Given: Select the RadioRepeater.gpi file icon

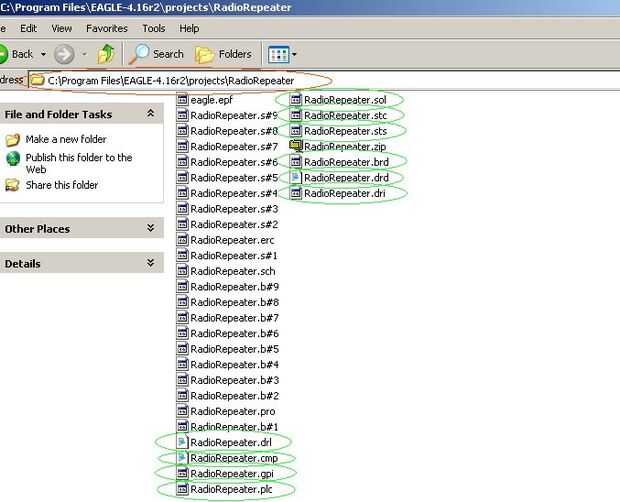Looking at the screenshot, I should point(182,473).
